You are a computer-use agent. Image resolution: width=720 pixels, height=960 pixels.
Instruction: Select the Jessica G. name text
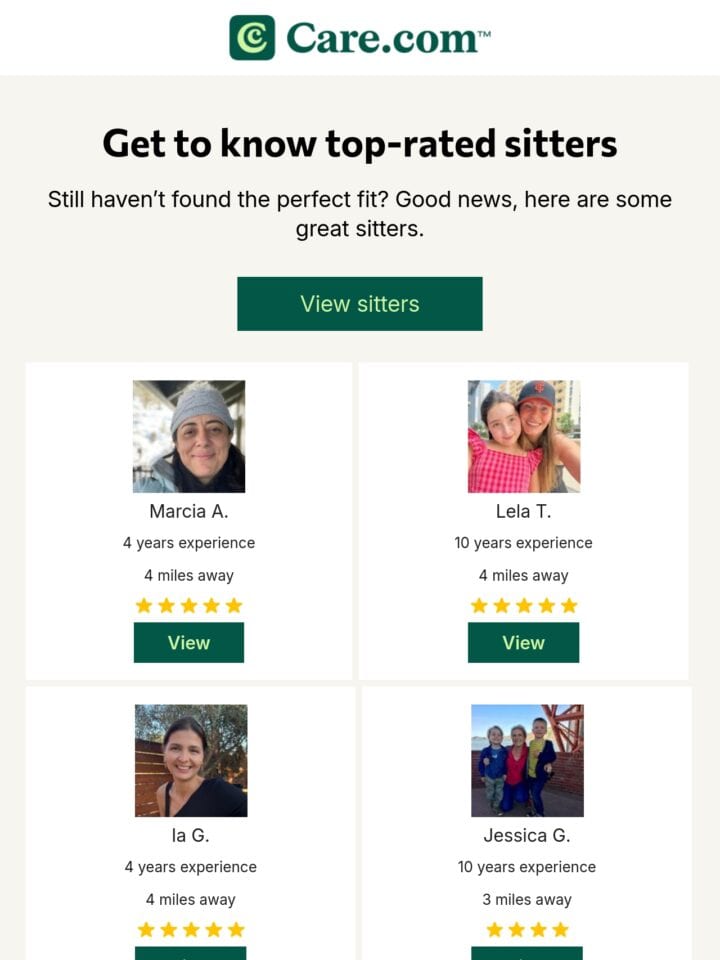527,835
